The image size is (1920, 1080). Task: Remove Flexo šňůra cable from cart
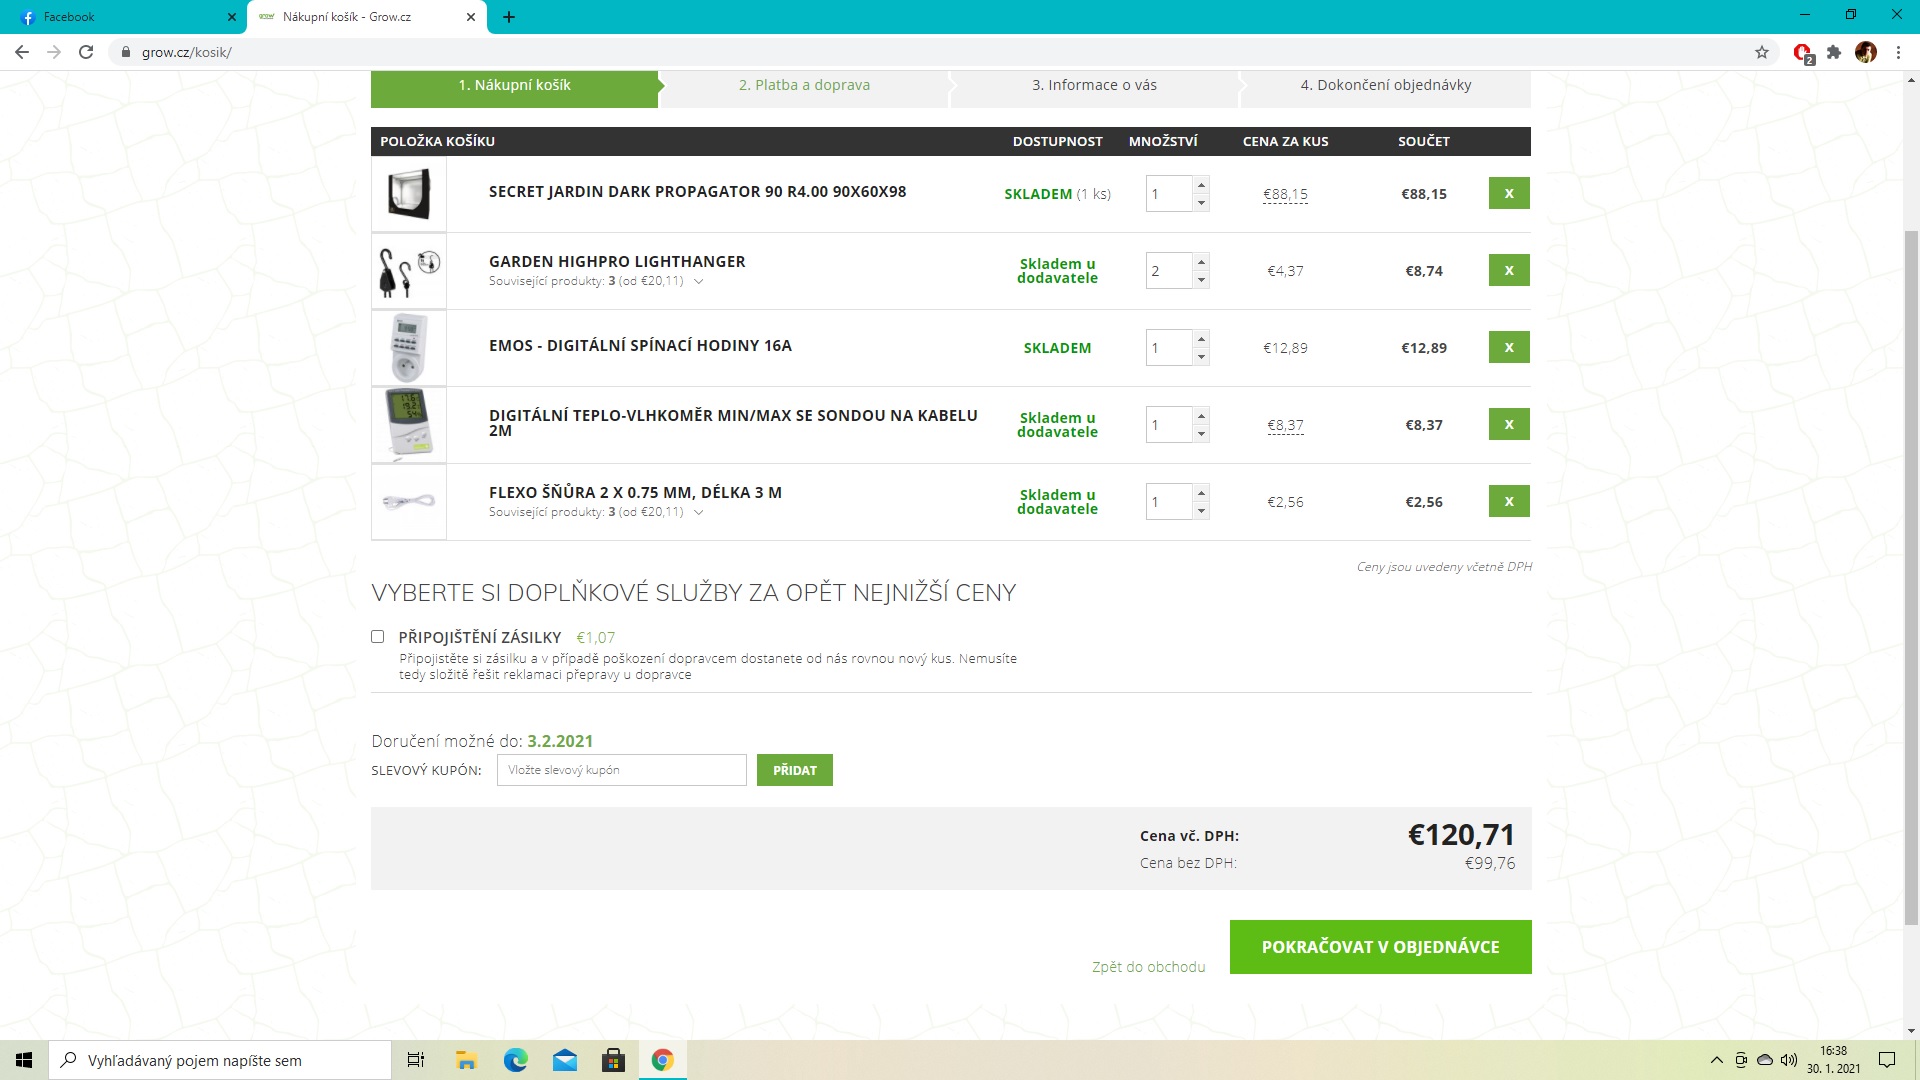coord(1509,501)
